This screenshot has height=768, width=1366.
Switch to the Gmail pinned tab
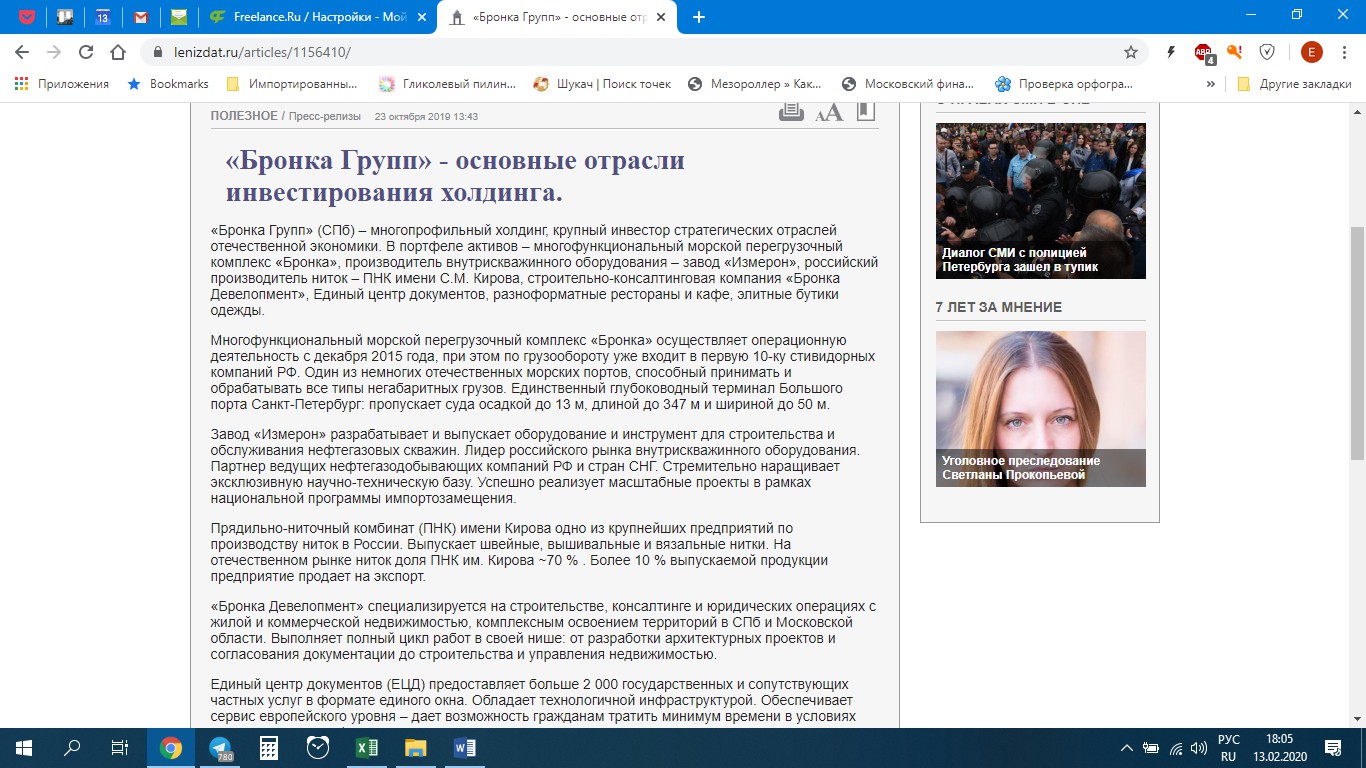(x=141, y=17)
